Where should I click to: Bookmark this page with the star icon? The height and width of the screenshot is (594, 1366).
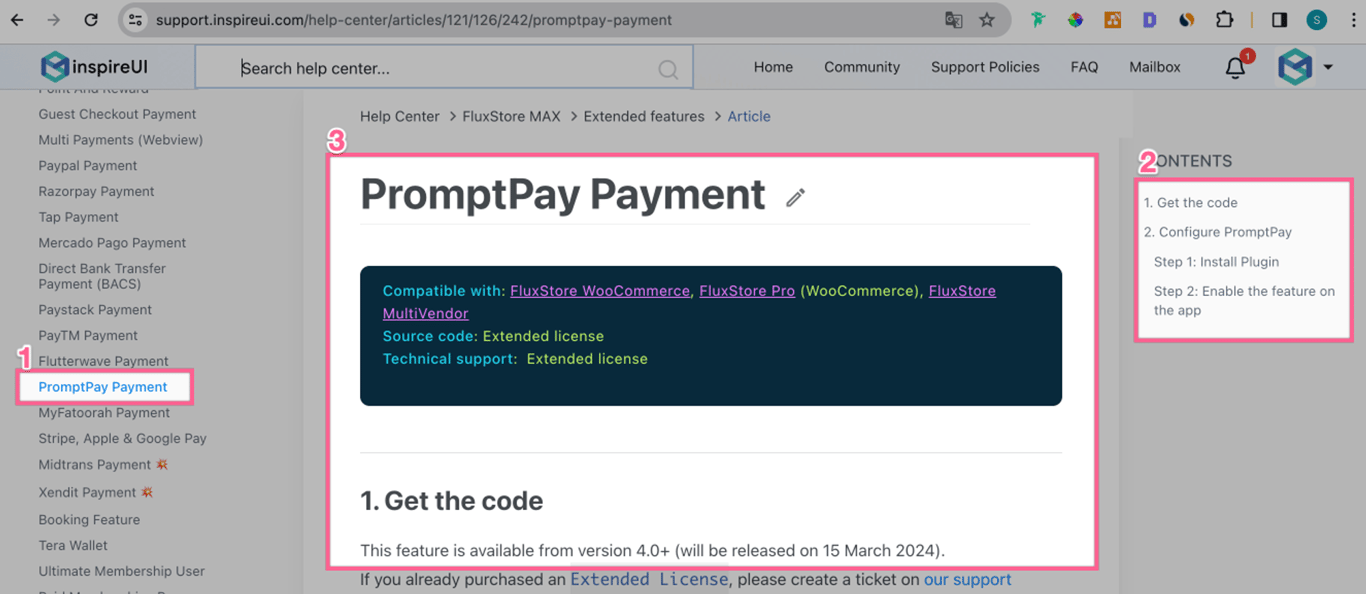[987, 20]
